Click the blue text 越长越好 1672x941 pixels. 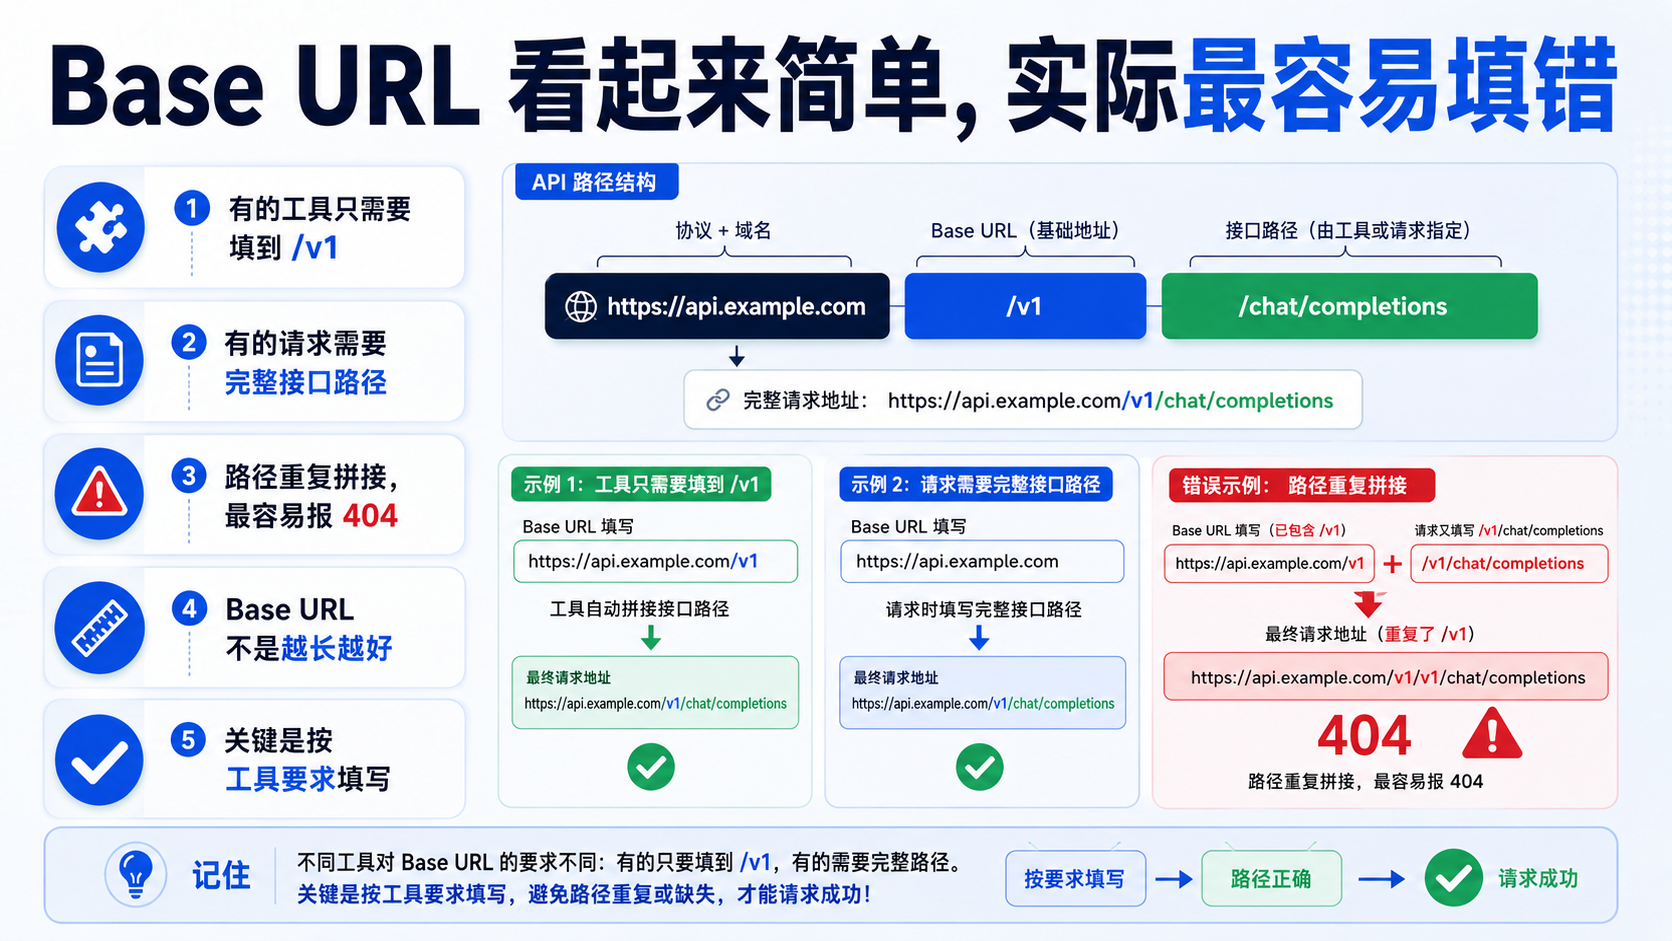(x=337, y=648)
